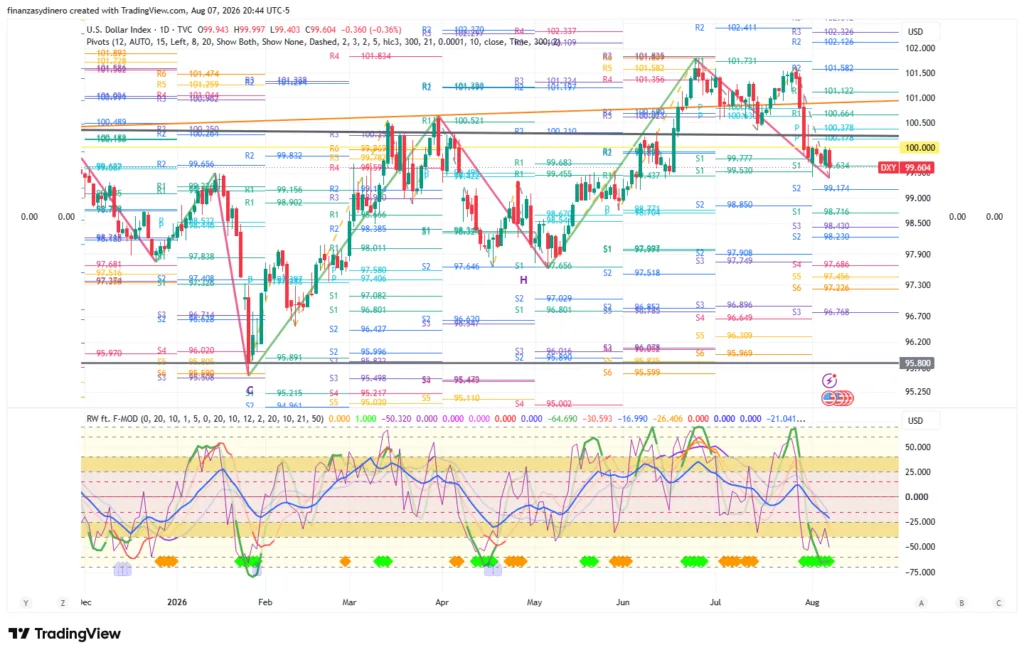Viewport: 1024px width, 655px height.
Task: Click the low value L99.403
Action: (286, 30)
